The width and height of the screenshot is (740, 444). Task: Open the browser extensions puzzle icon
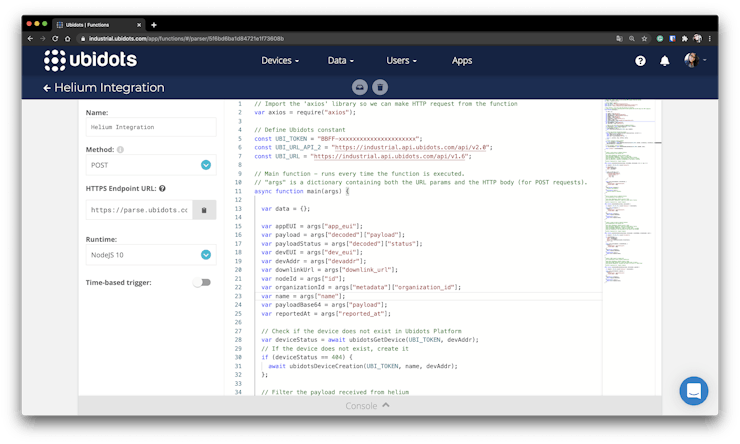pos(685,39)
